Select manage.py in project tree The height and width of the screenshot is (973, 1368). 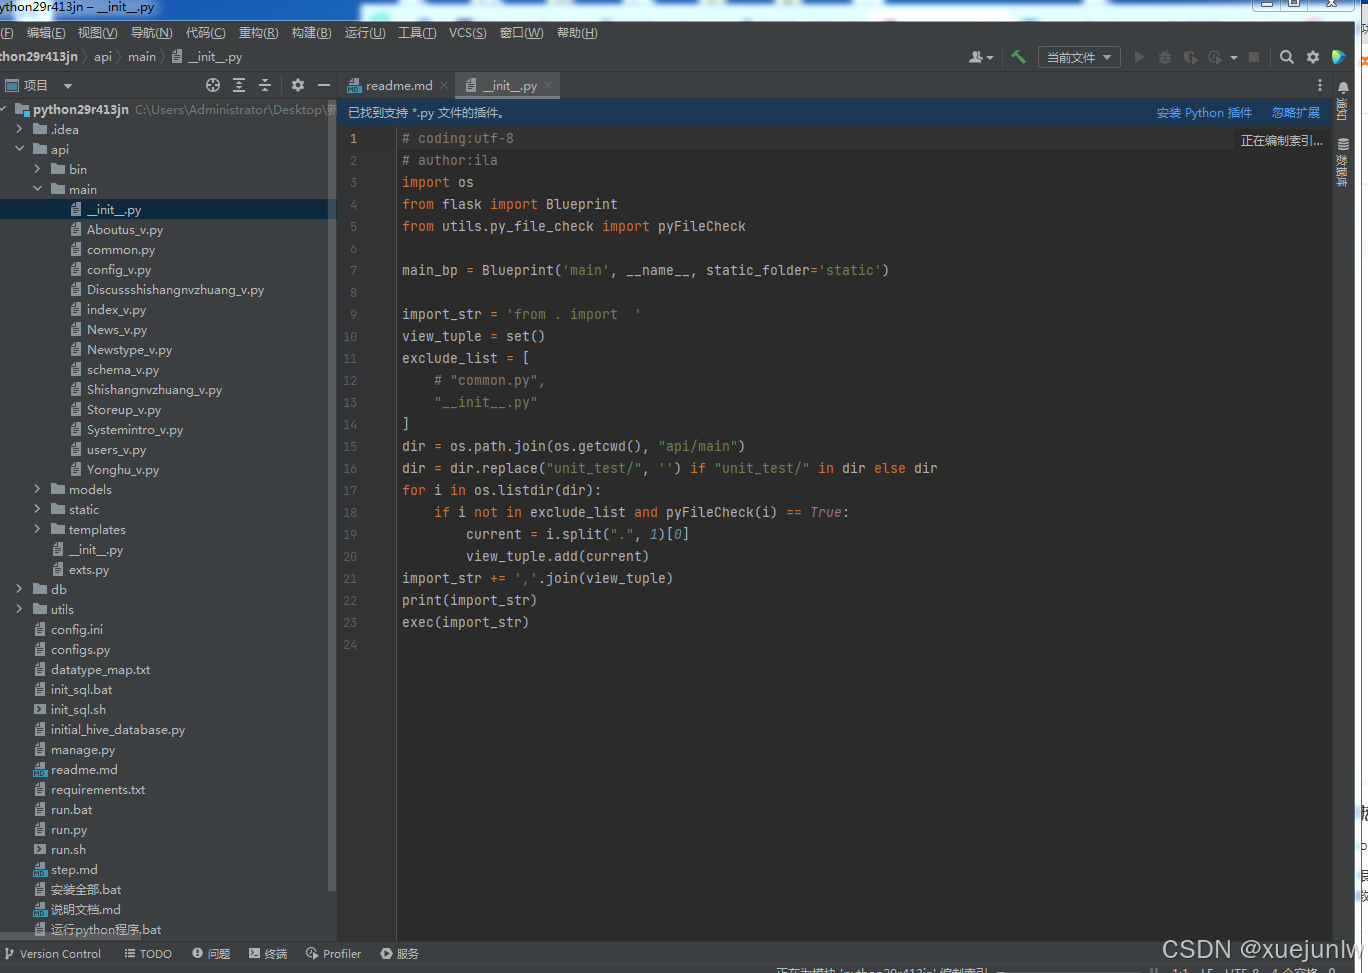point(83,749)
